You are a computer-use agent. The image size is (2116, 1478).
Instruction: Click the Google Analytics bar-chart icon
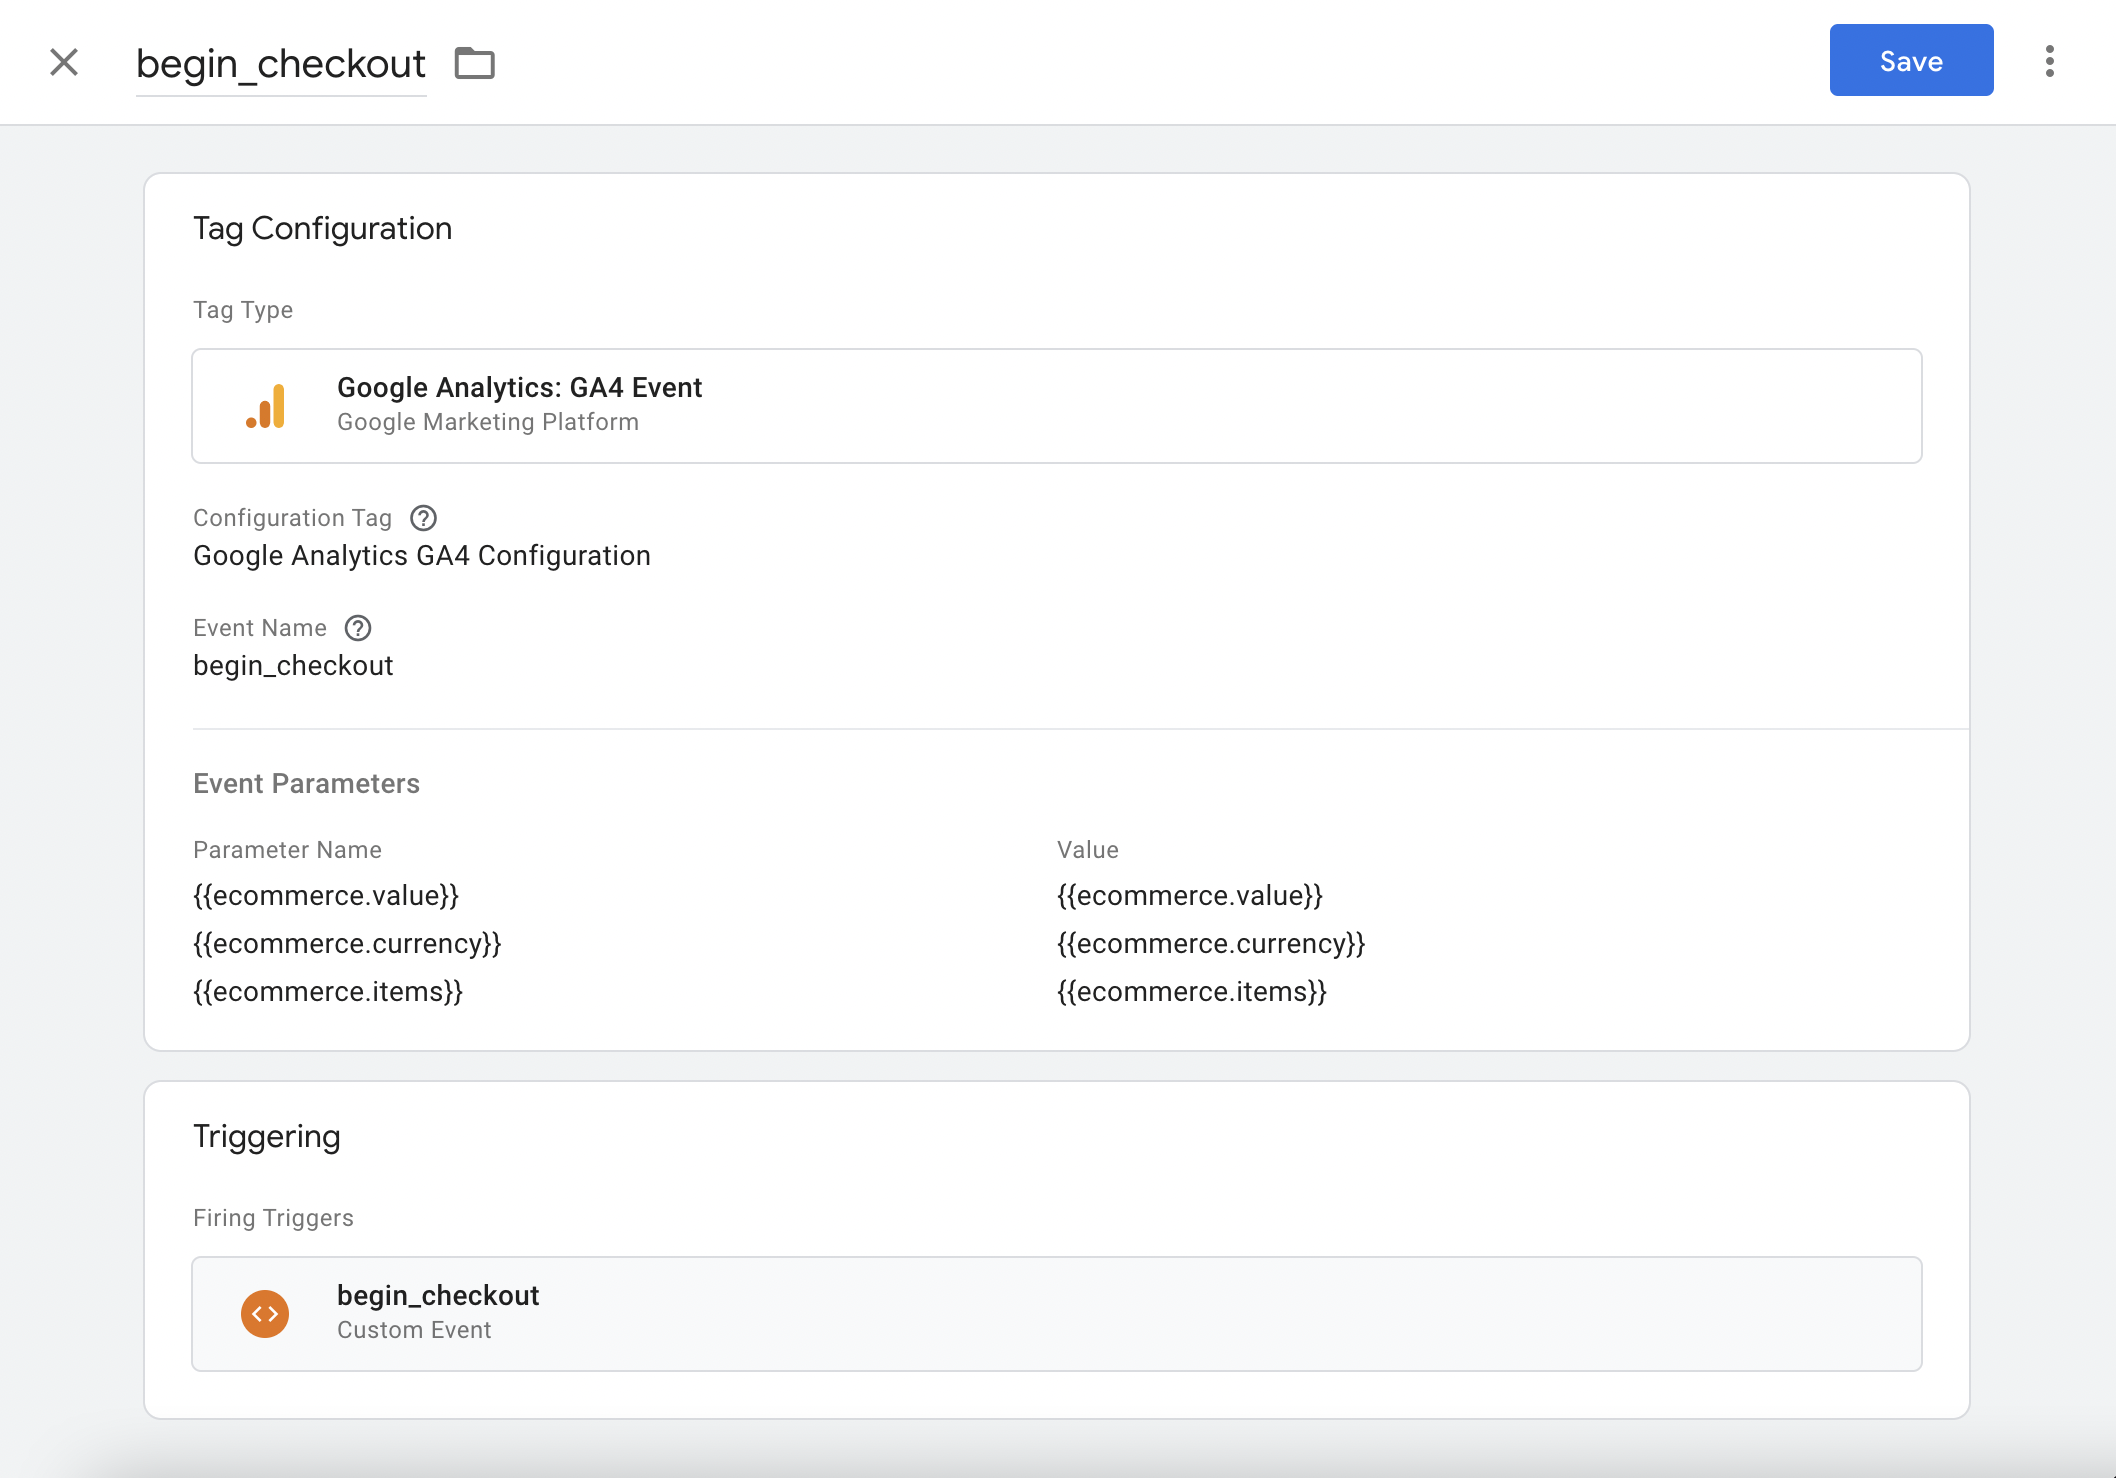(266, 406)
